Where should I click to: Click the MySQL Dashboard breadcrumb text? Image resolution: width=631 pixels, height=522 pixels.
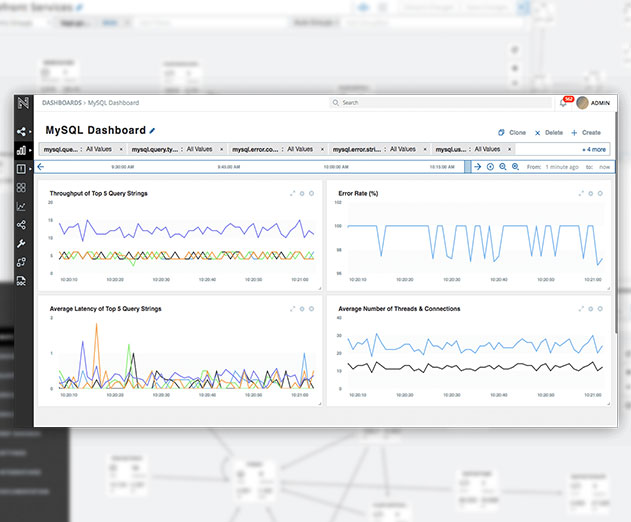point(113,103)
